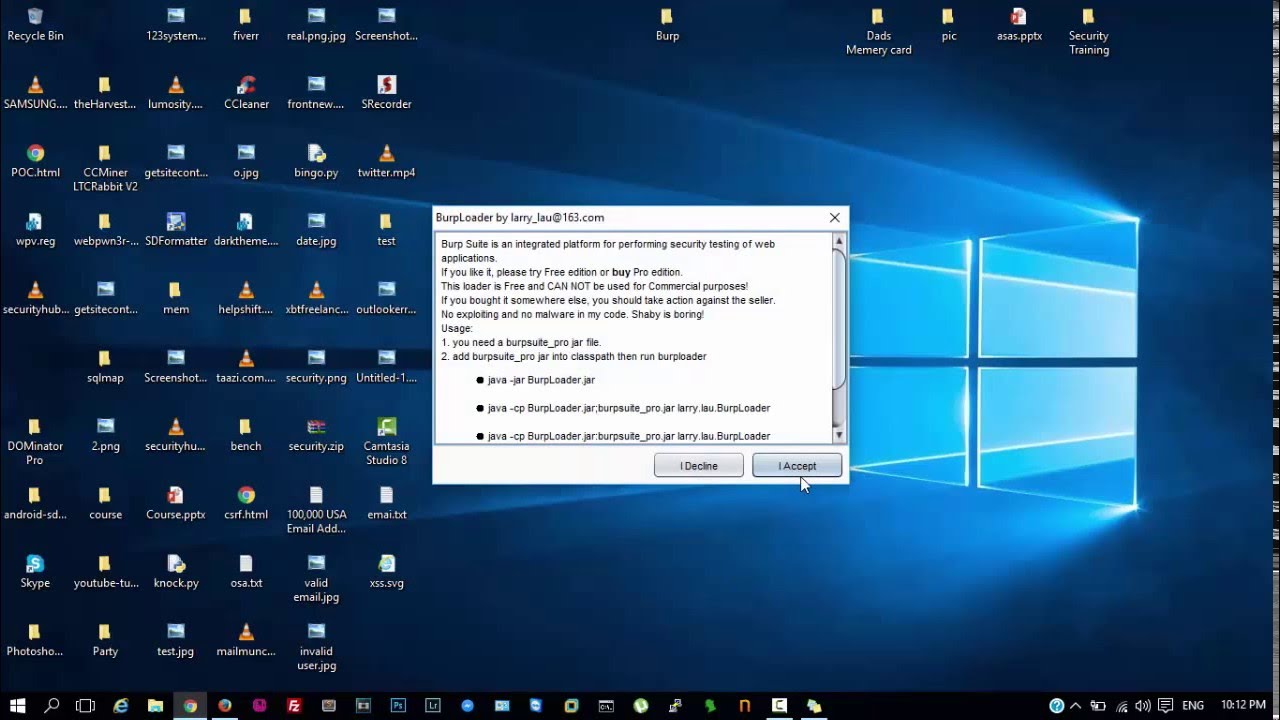
Task: Select the theHarvest folder icon
Action: click(x=105, y=93)
